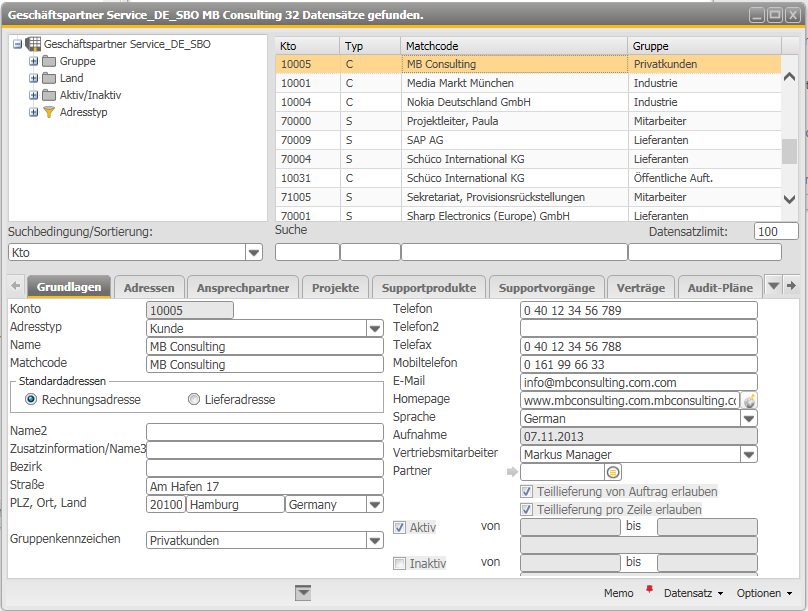This screenshot has width=808, height=611.
Task: Click the filter funnel icon on Adresstyp node
Action: [x=49, y=111]
